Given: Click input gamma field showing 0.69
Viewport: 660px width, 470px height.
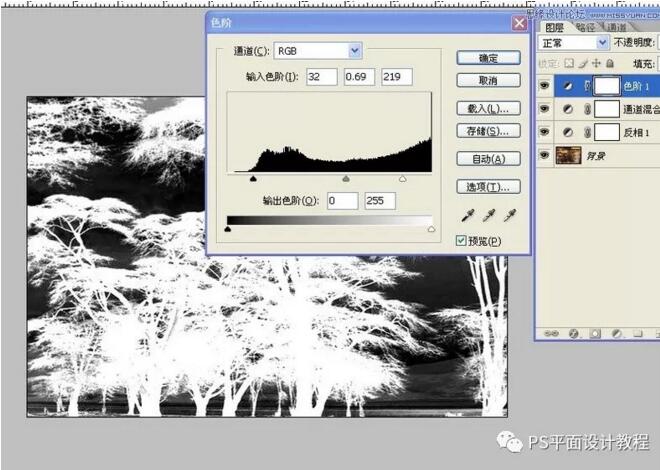Looking at the screenshot, I should (359, 77).
